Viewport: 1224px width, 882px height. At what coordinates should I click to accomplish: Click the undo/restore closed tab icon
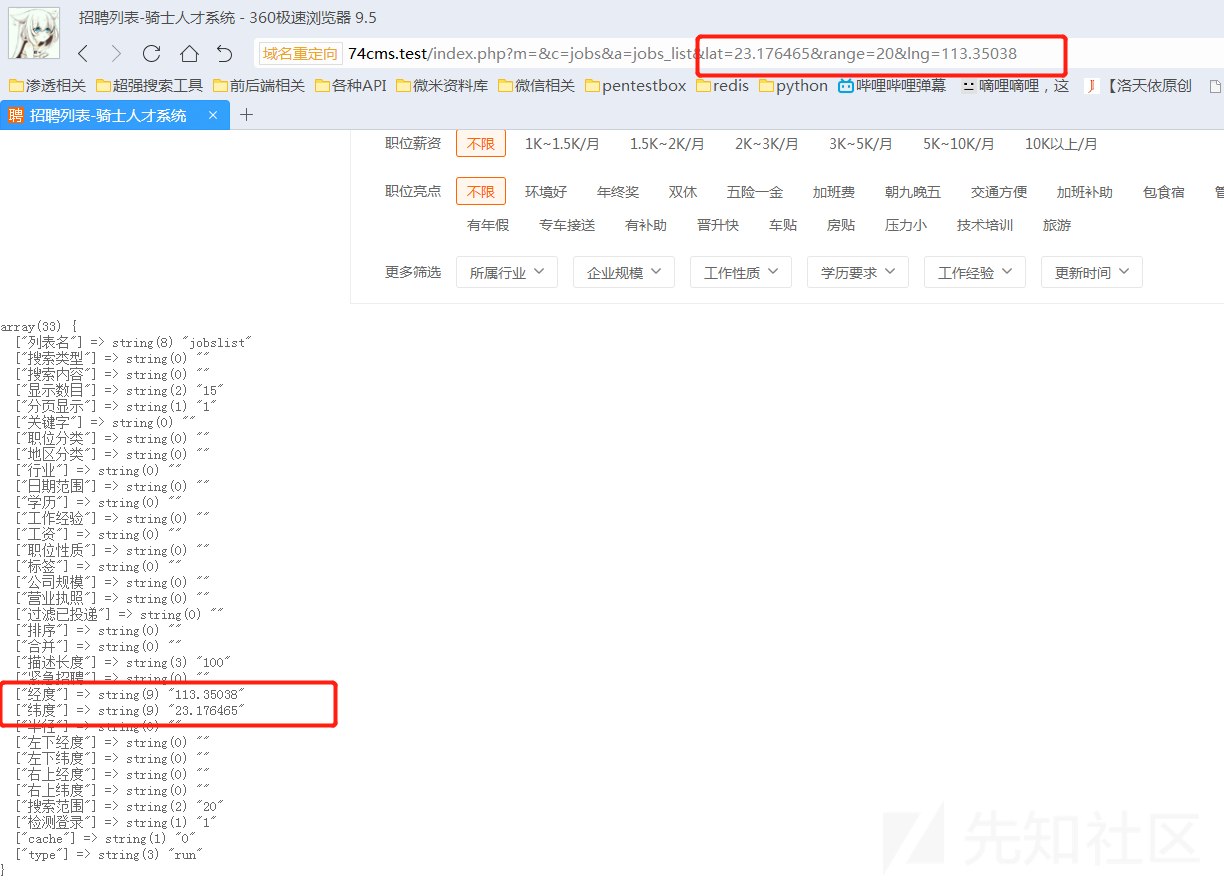[x=224, y=54]
